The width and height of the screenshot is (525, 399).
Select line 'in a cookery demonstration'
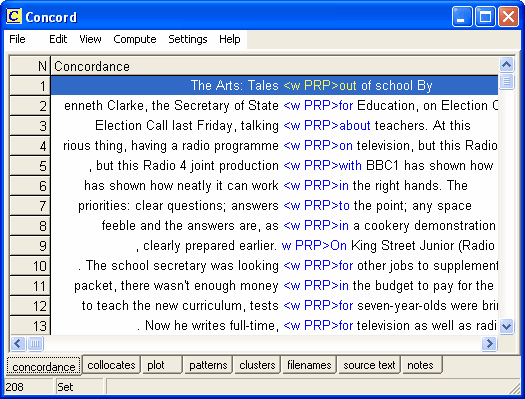pyautogui.click(x=274, y=226)
